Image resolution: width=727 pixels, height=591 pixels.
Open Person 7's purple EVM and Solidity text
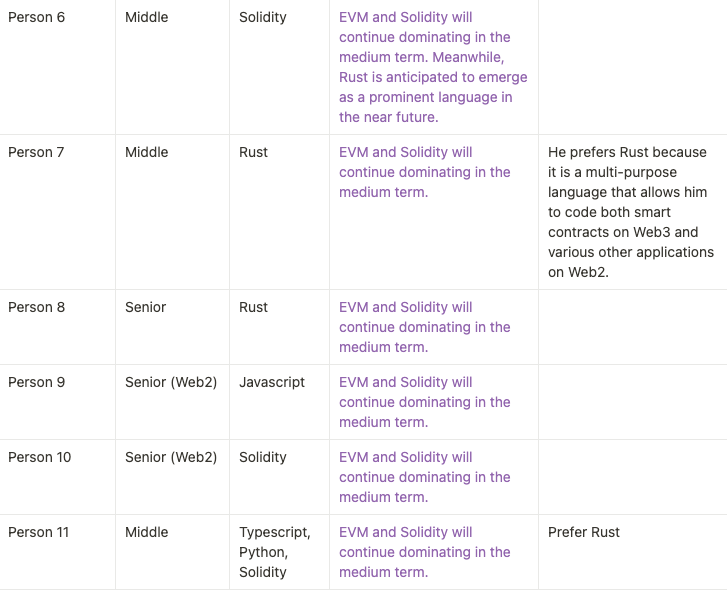424,172
